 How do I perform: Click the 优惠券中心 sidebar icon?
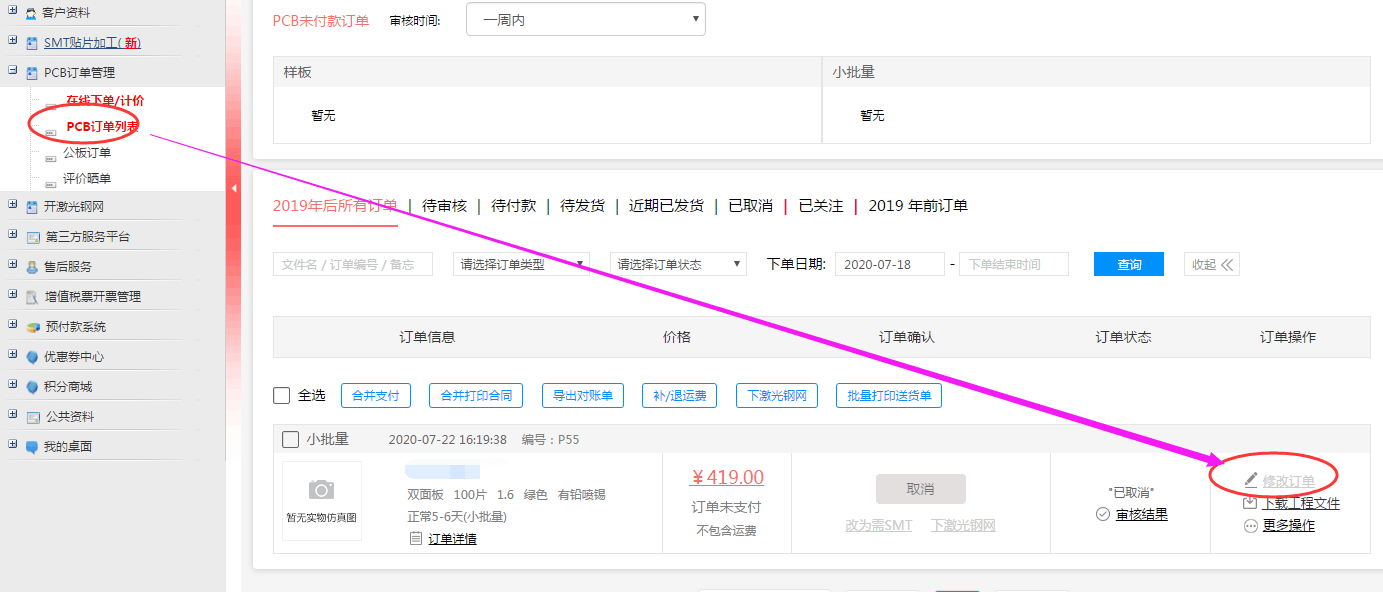(33, 357)
